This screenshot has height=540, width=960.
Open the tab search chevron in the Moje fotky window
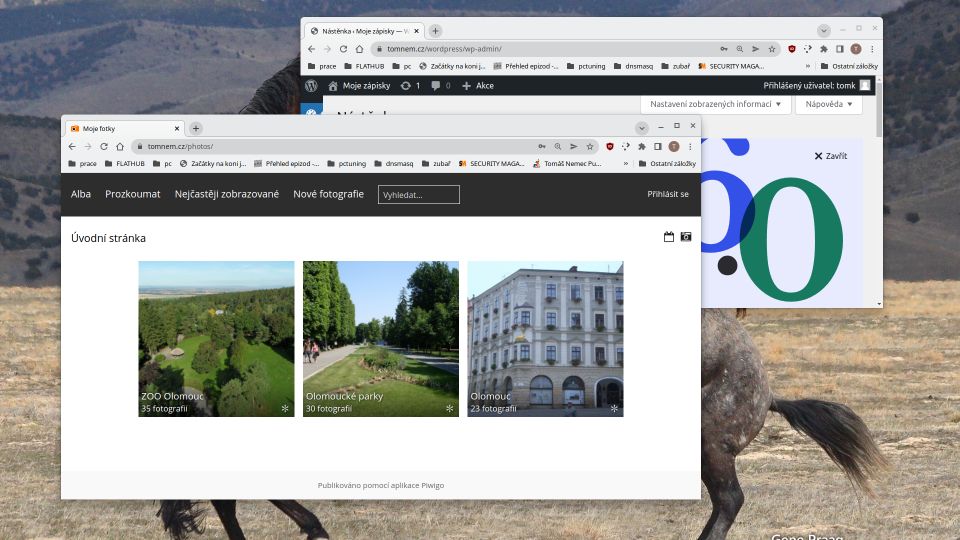point(642,128)
